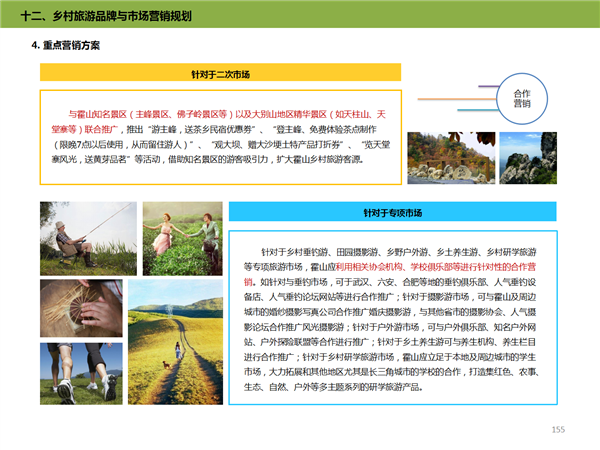600x450 pixels.
Task: Select the 4. 重点营销方案 subheading
Action: coord(66,46)
